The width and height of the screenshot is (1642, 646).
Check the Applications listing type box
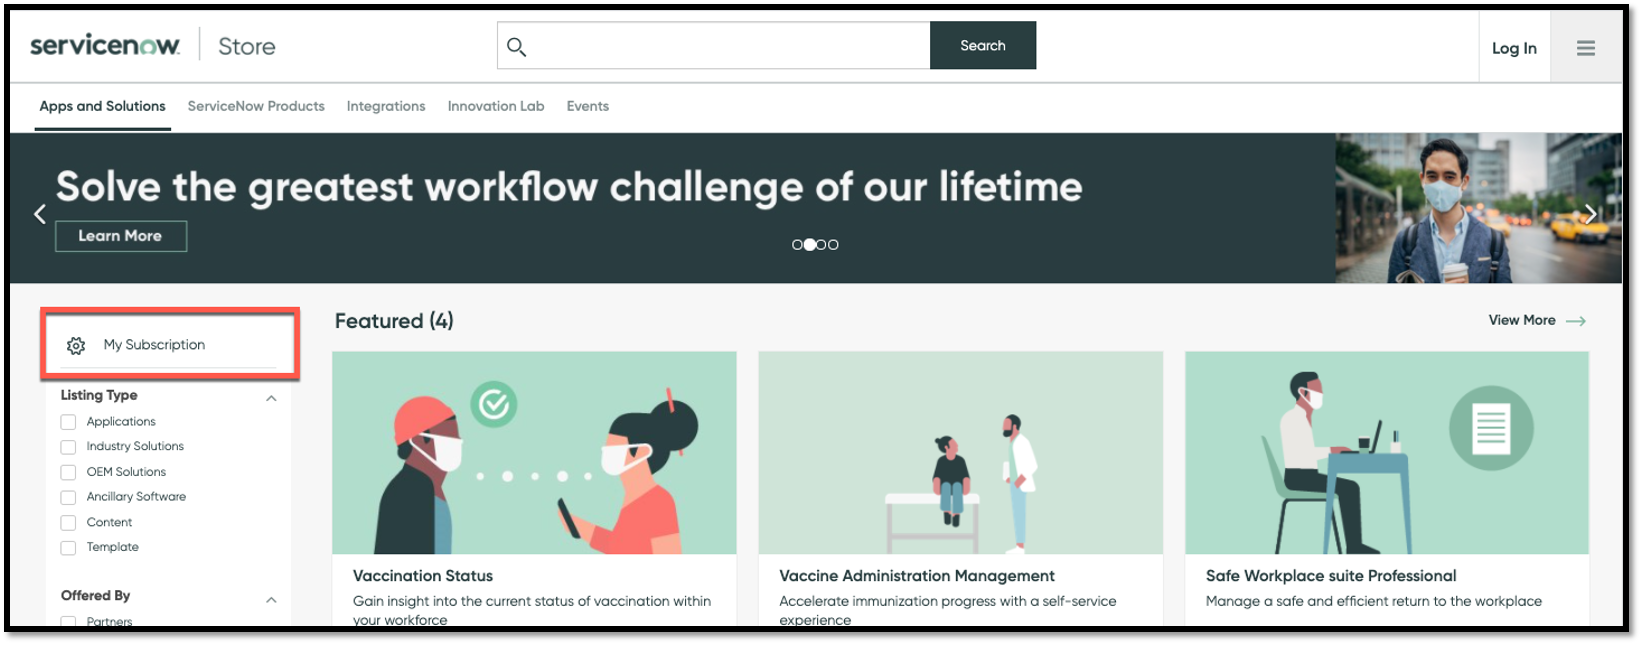68,422
